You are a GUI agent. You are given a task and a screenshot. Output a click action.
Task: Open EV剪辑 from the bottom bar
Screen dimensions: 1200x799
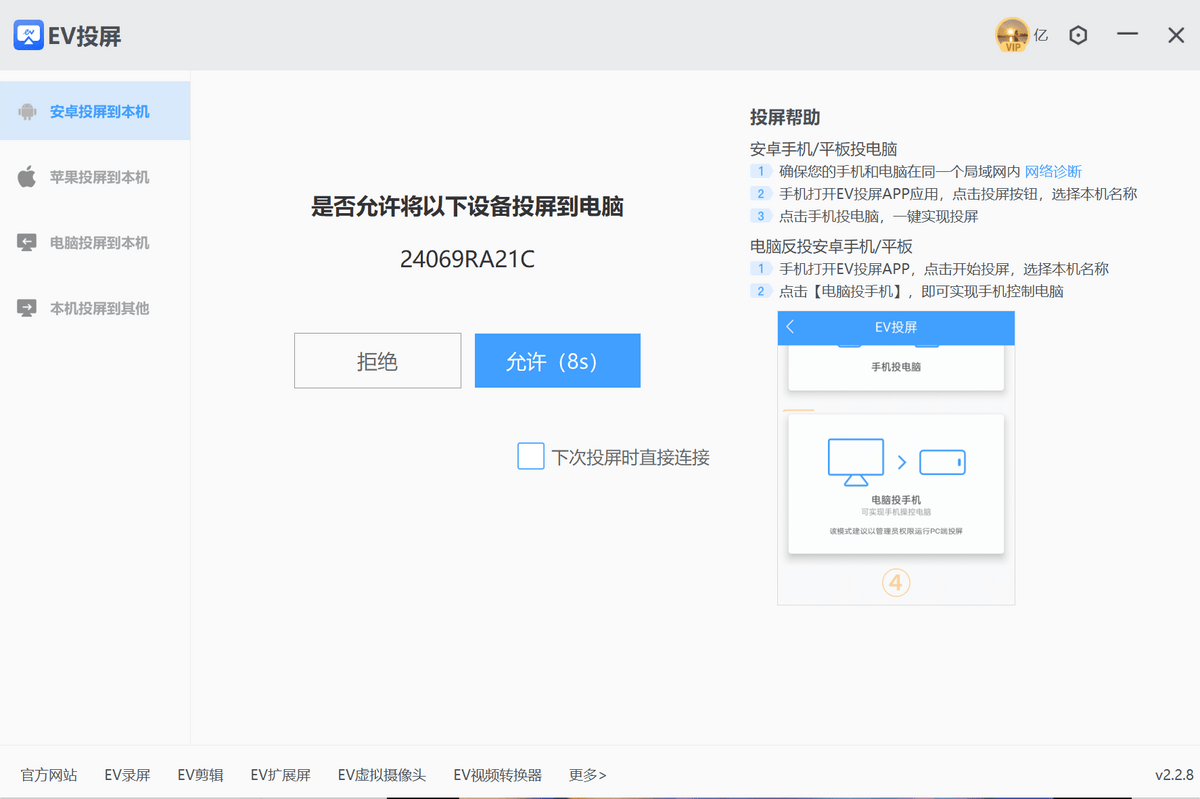pyautogui.click(x=200, y=774)
